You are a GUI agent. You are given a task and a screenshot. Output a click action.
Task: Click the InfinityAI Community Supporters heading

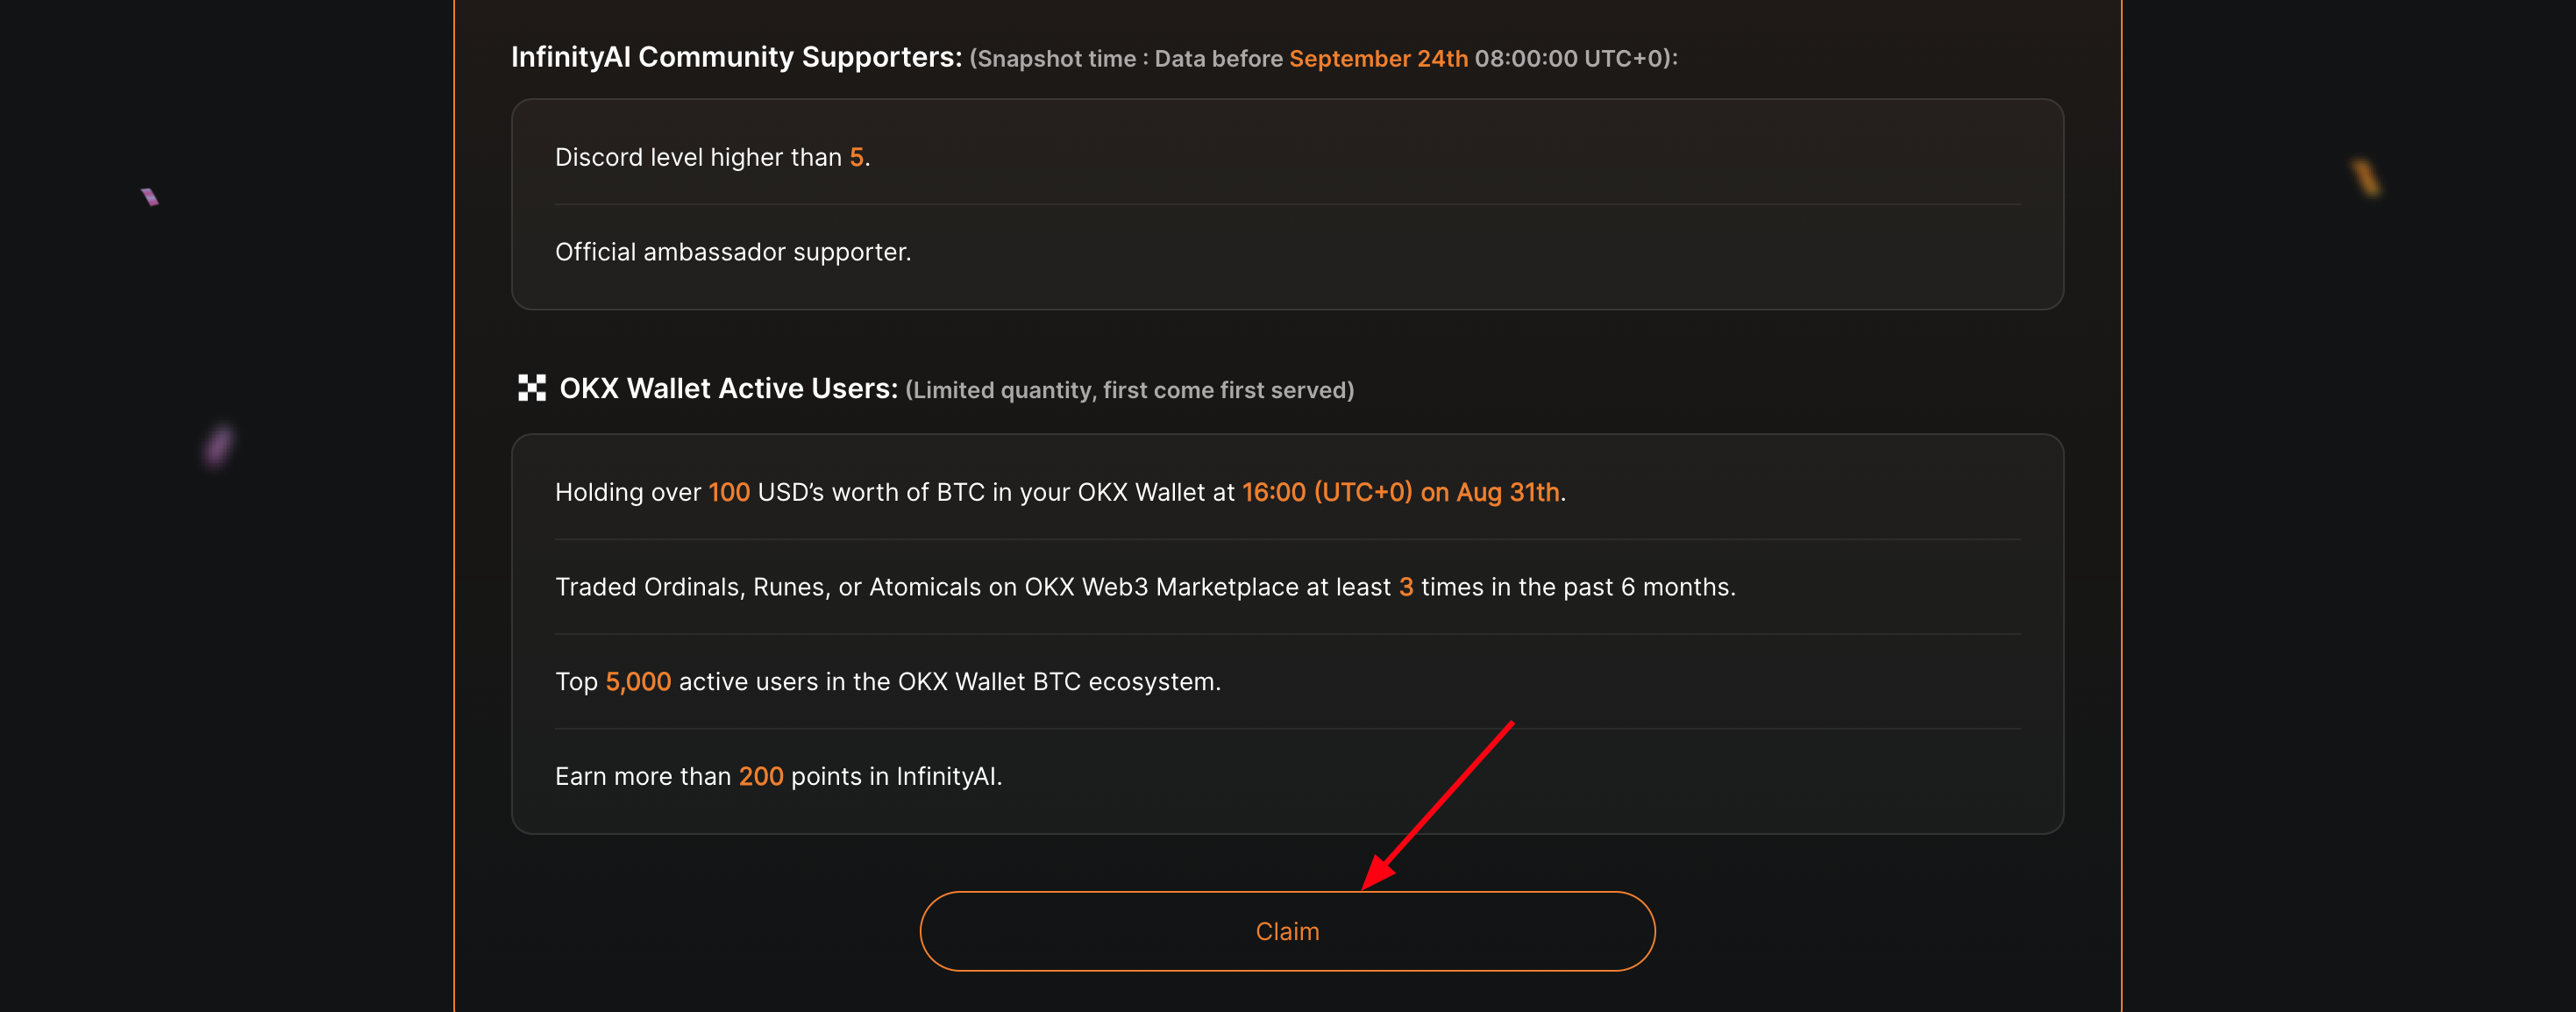[736, 57]
